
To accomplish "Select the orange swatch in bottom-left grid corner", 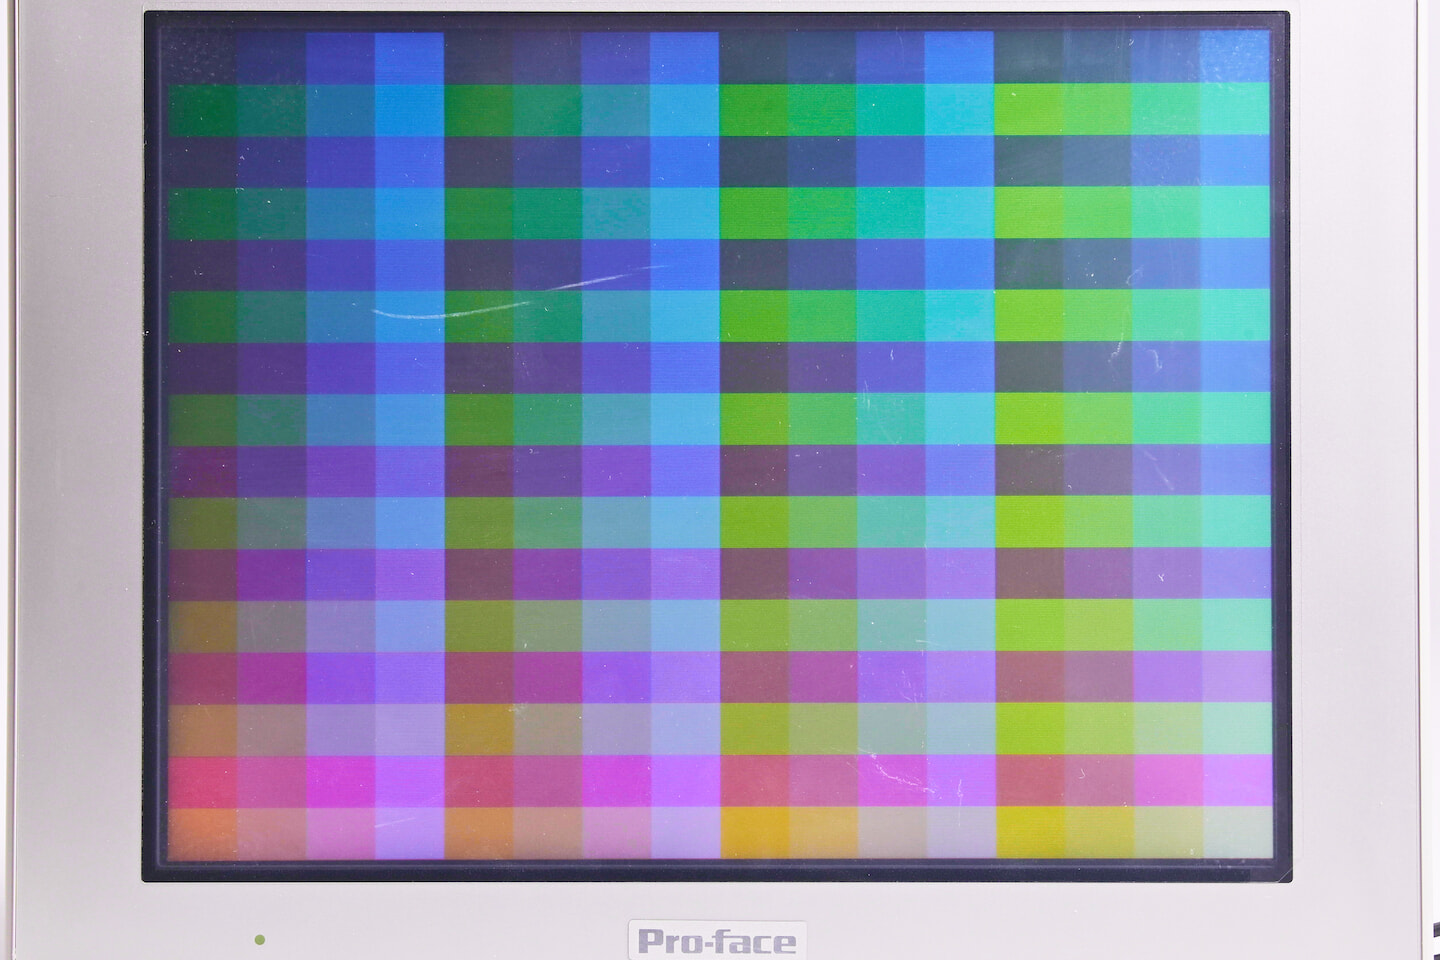I will tap(203, 832).
